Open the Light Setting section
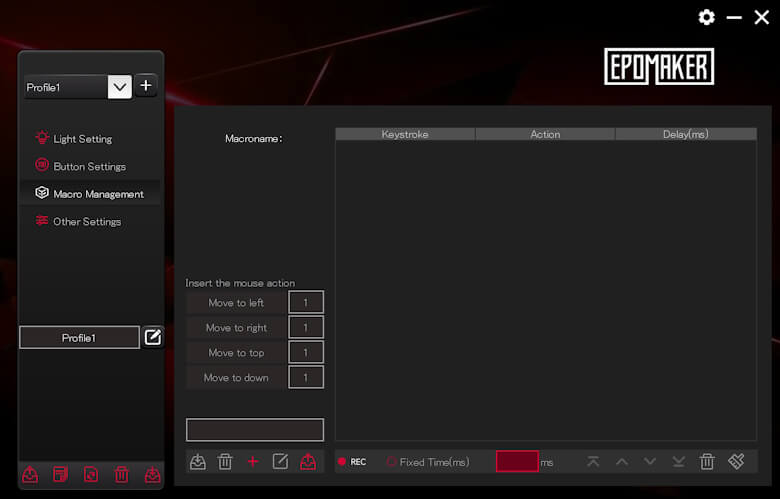 [82, 139]
